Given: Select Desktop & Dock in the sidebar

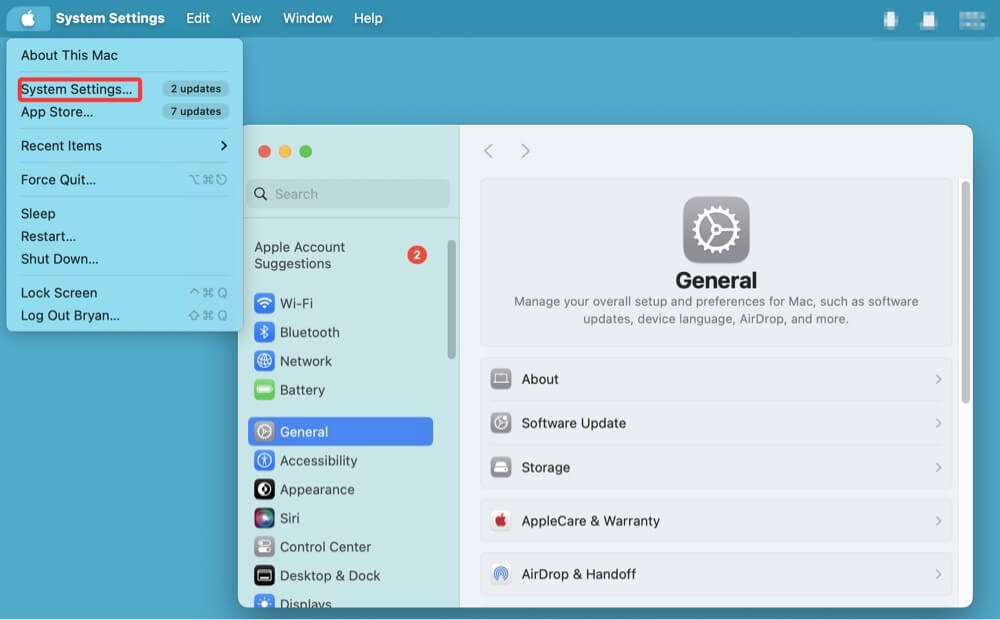Looking at the screenshot, I should [x=263, y=576].
